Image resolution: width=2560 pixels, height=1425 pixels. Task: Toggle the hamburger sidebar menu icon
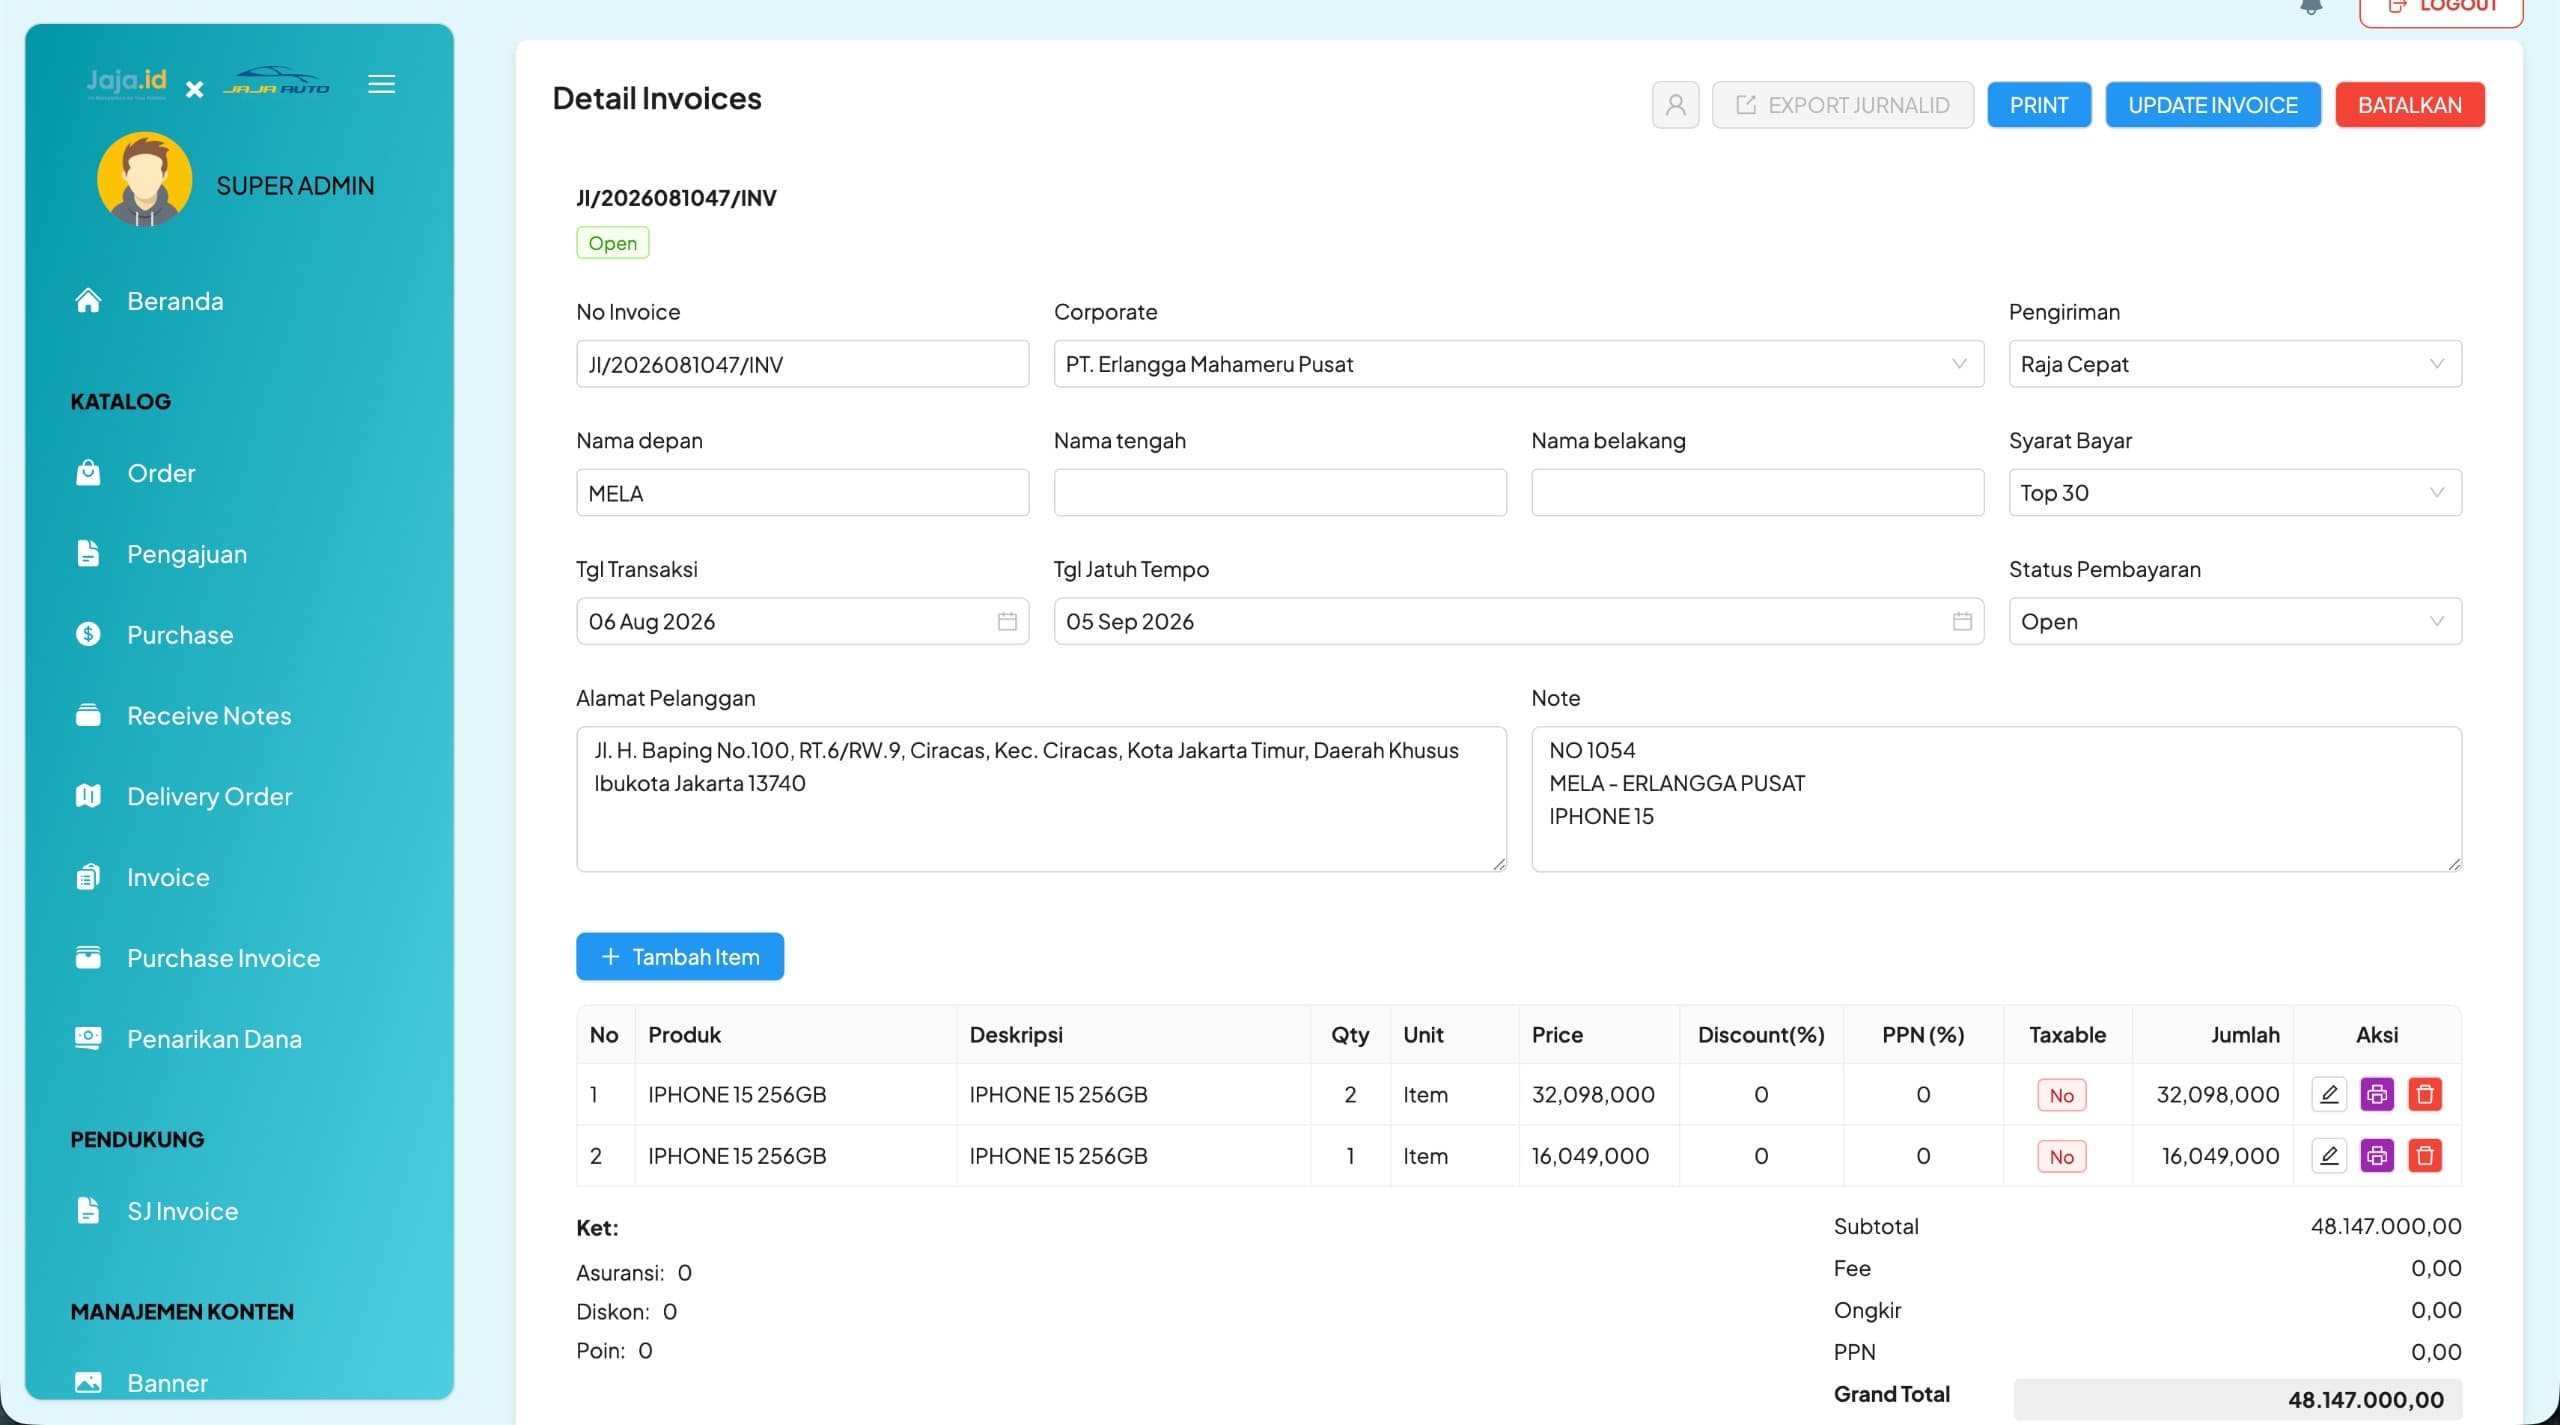pos(381,84)
